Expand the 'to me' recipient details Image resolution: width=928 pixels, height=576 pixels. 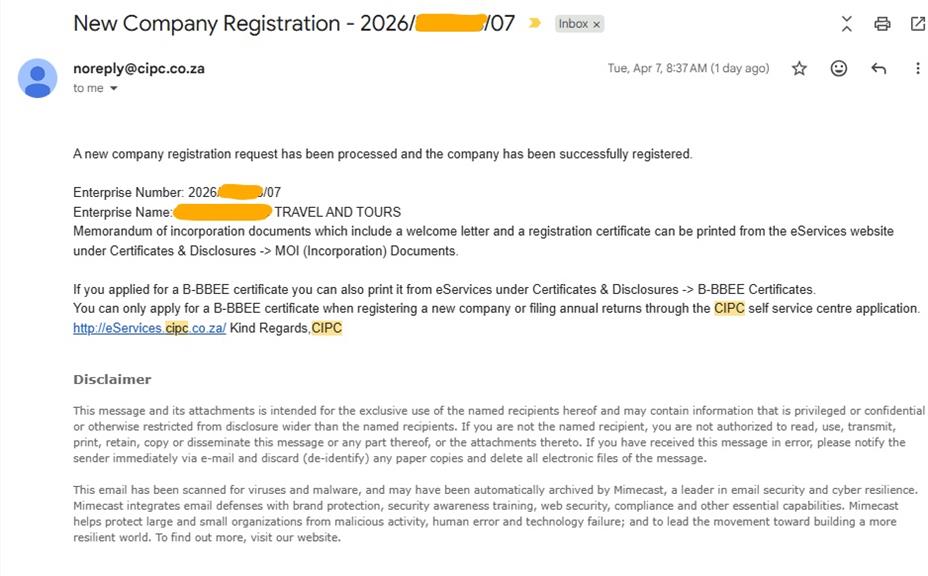[x=113, y=88]
